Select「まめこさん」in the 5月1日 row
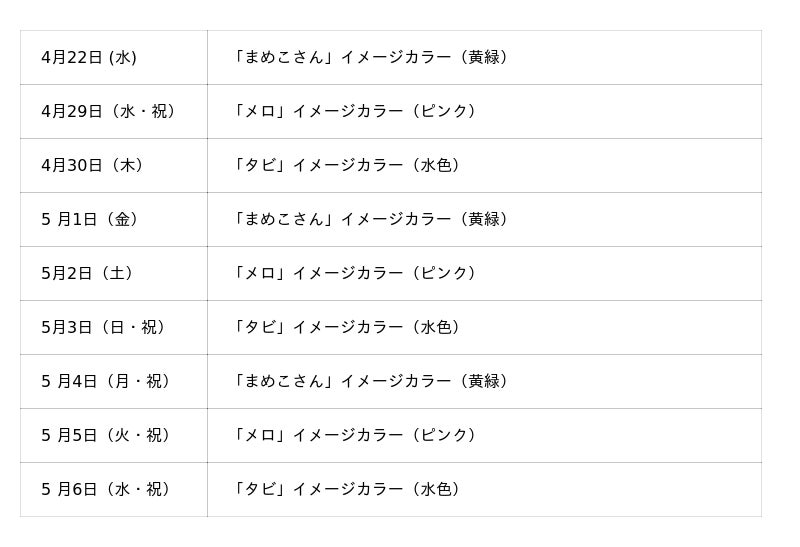 tap(284, 220)
